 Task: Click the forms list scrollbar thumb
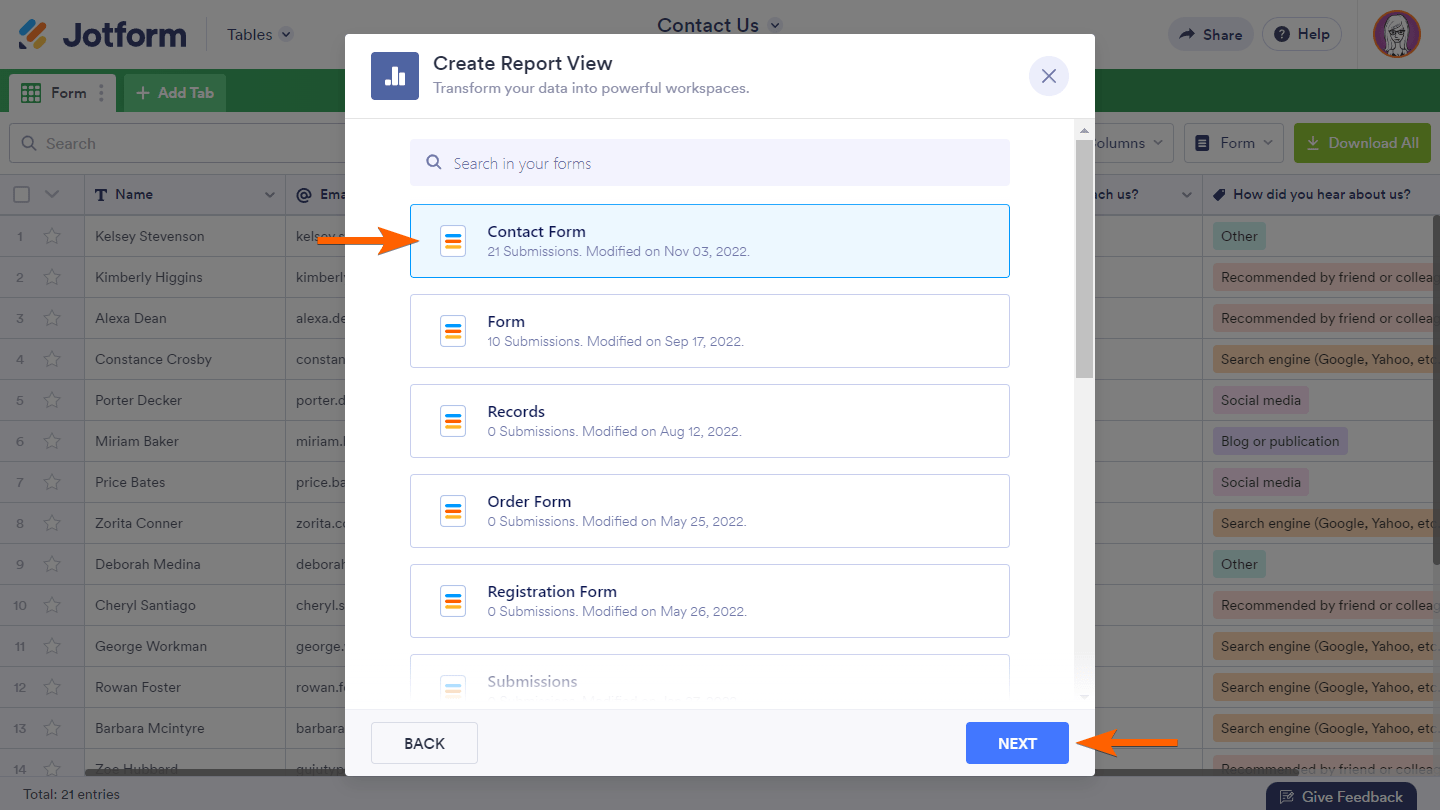coord(1084,258)
